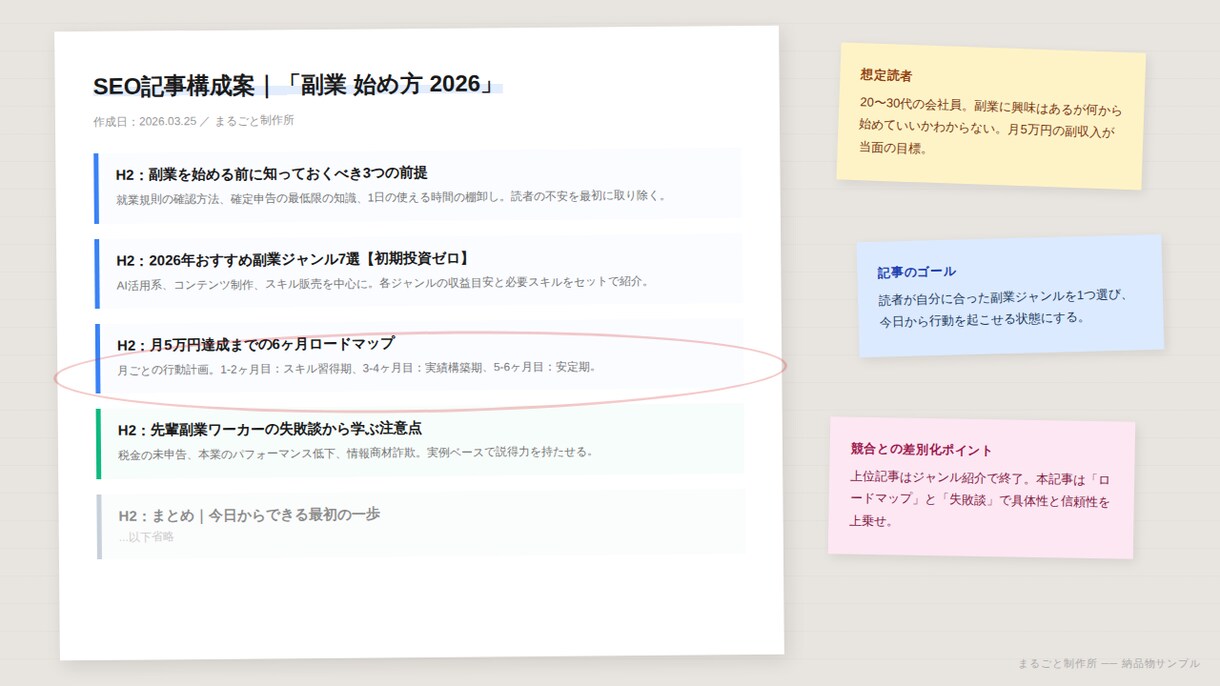
Task: Click description starting "税金の未申告"
Action: (x=356, y=453)
